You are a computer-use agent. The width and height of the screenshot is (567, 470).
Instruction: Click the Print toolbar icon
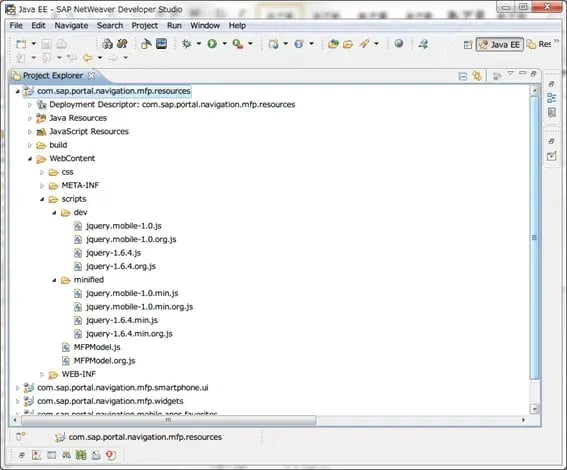click(62, 44)
